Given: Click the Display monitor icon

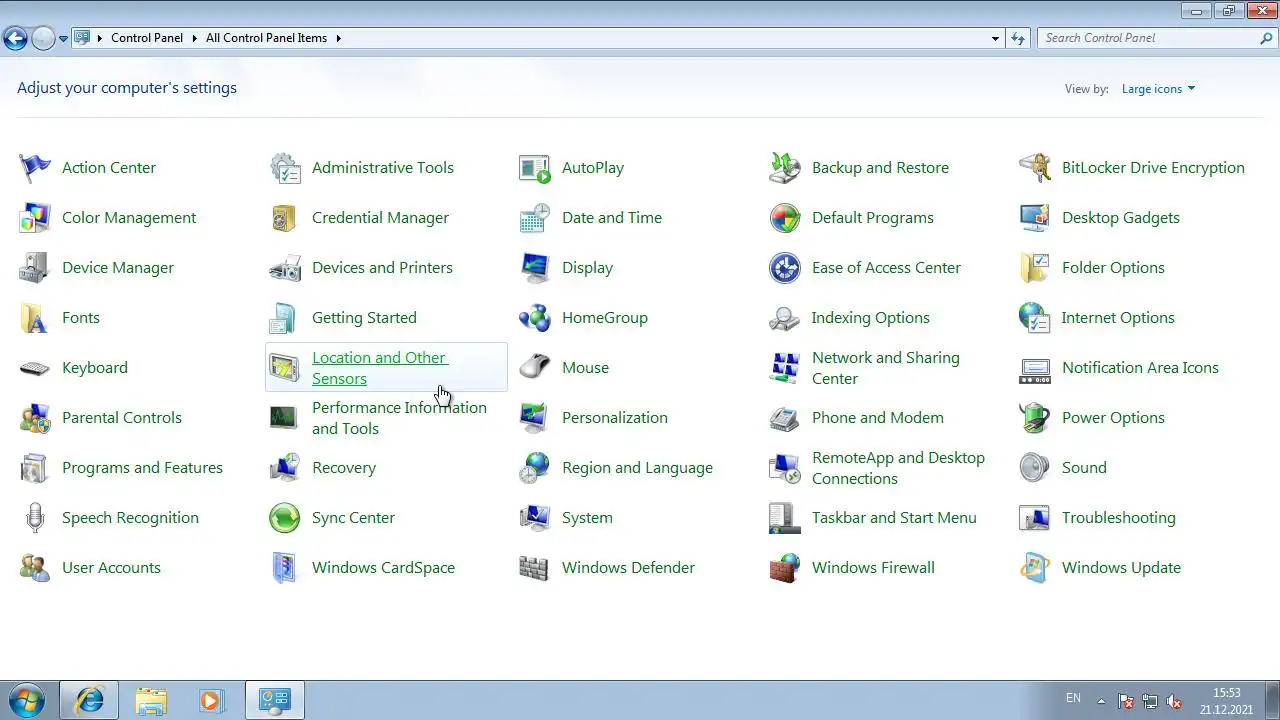Looking at the screenshot, I should (535, 268).
